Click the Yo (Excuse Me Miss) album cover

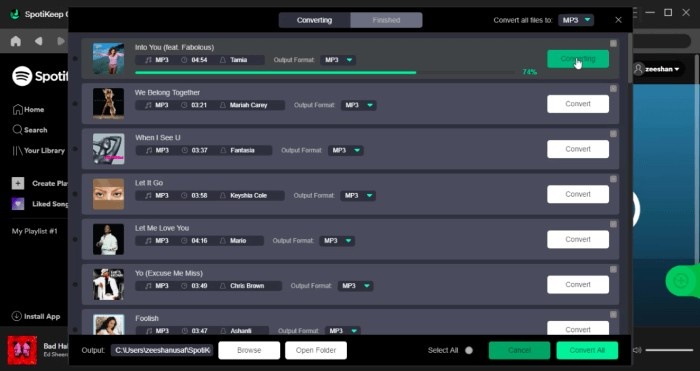(x=108, y=284)
